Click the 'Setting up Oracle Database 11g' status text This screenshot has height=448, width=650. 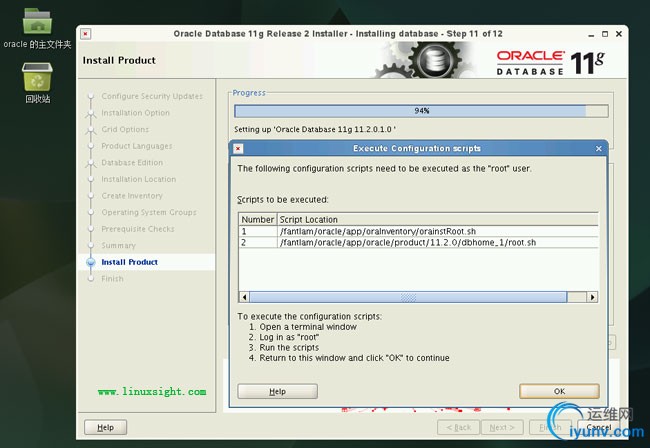pyautogui.click(x=315, y=129)
